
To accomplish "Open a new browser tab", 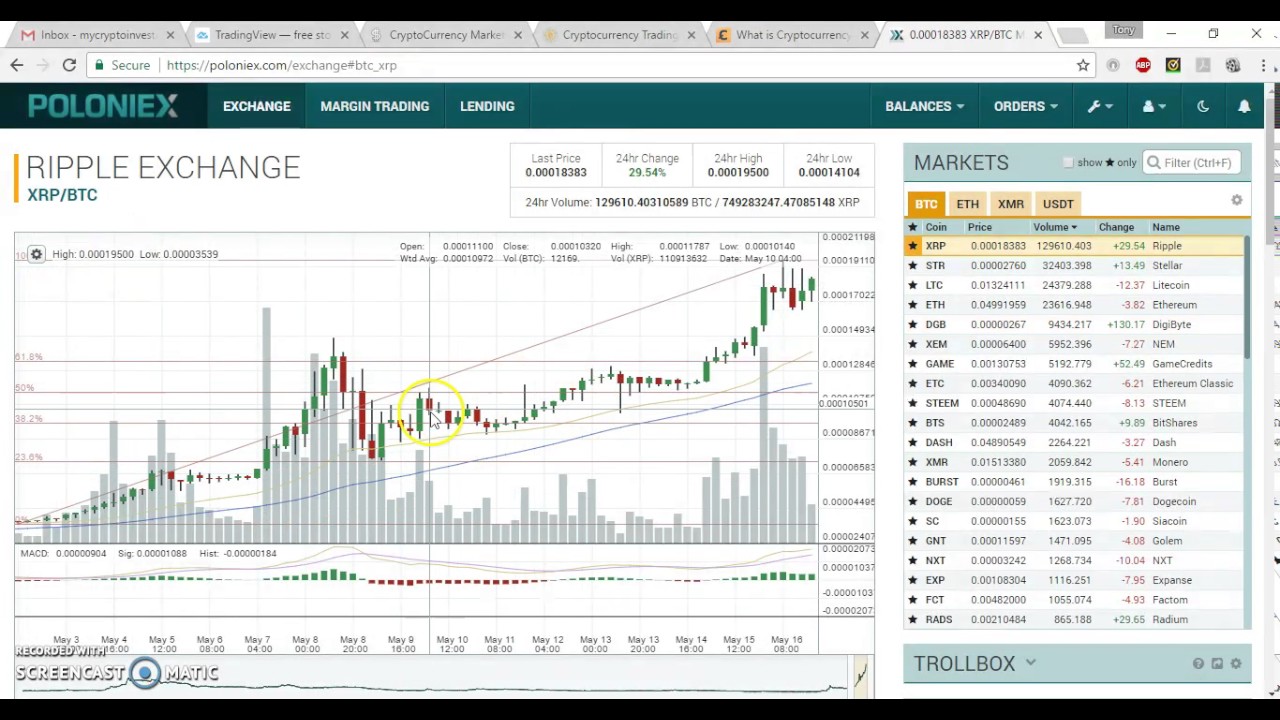I will (x=1073, y=35).
